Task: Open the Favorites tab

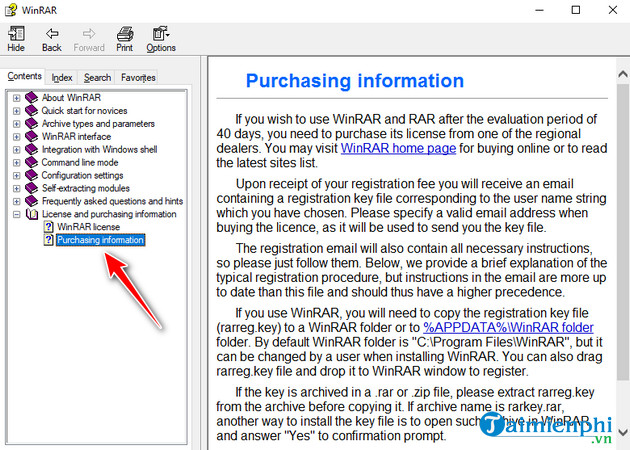Action: (138, 77)
